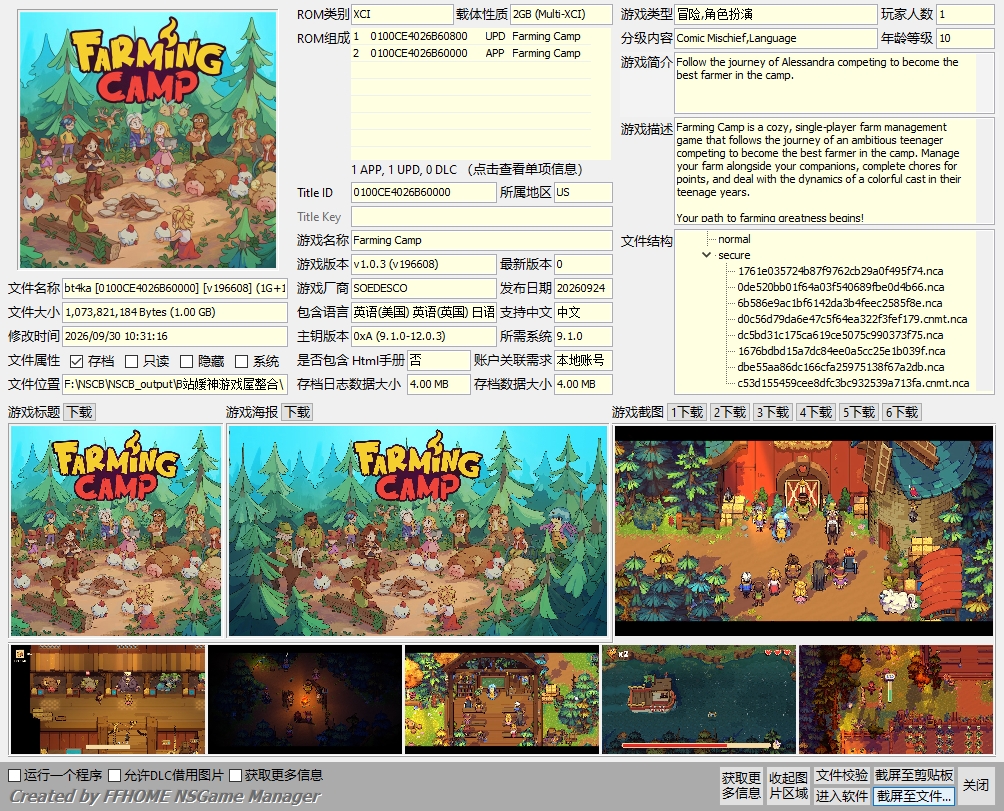
Task: Download screenshot 5 (5下载)
Action: pos(858,412)
